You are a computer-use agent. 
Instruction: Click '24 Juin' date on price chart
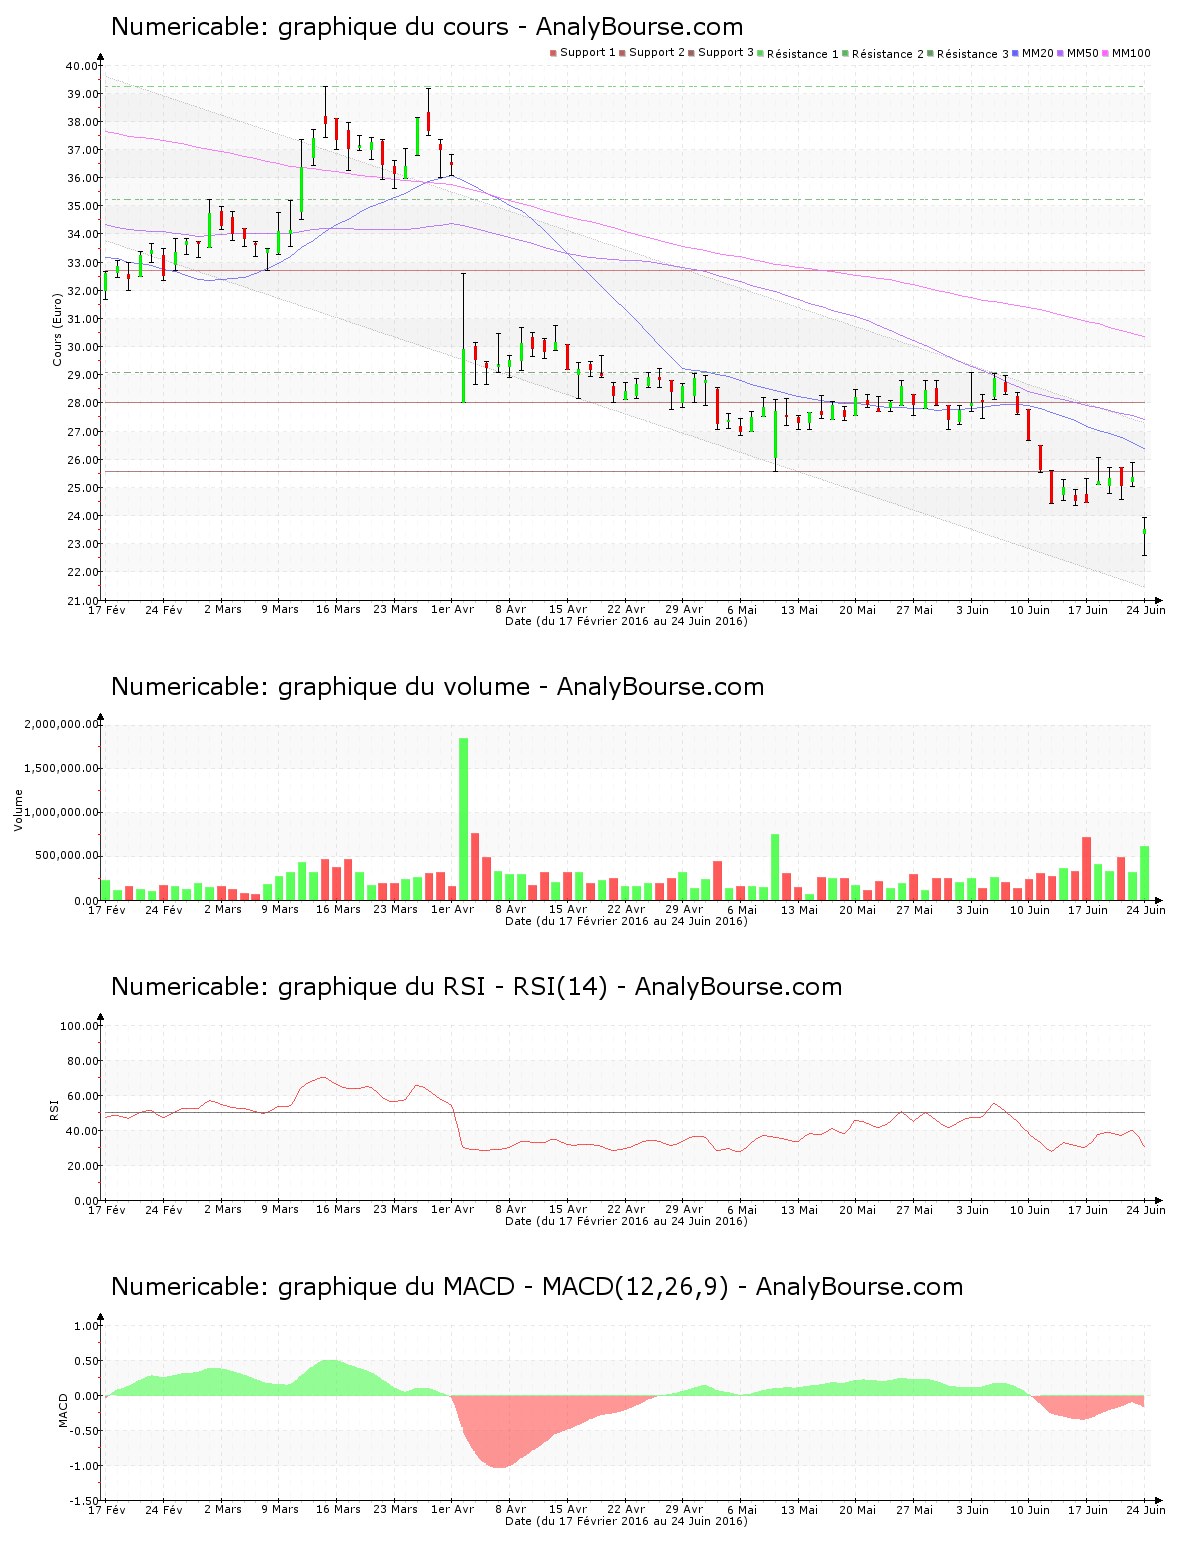[x=1146, y=609]
